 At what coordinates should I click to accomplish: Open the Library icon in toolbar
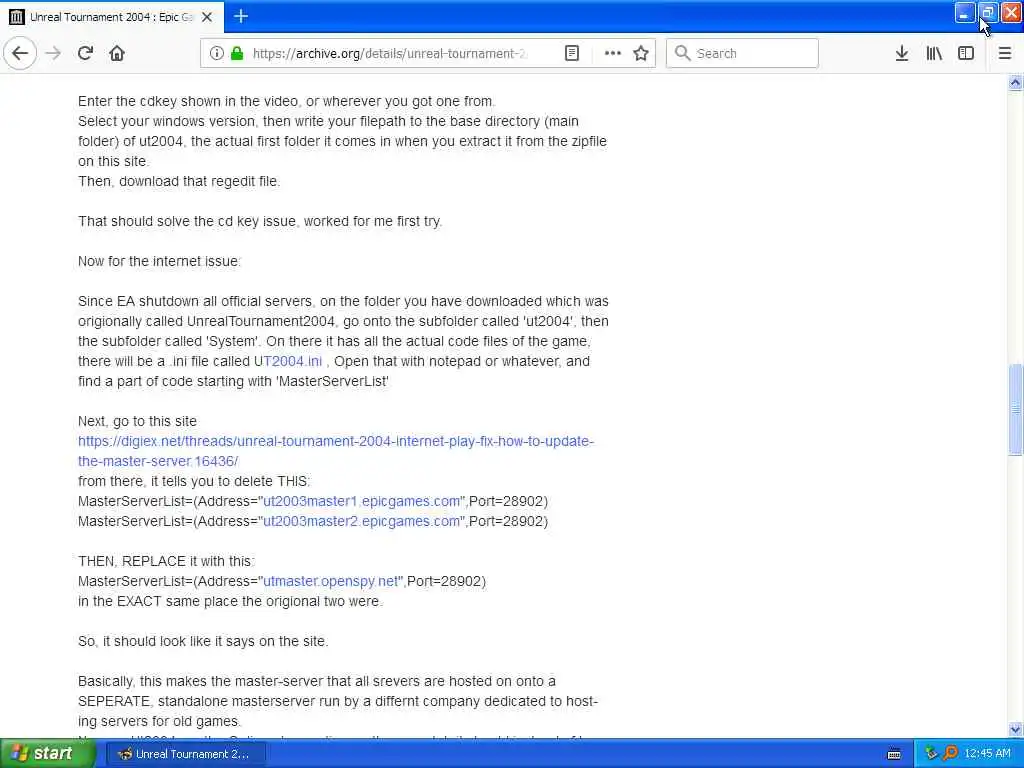click(x=934, y=54)
